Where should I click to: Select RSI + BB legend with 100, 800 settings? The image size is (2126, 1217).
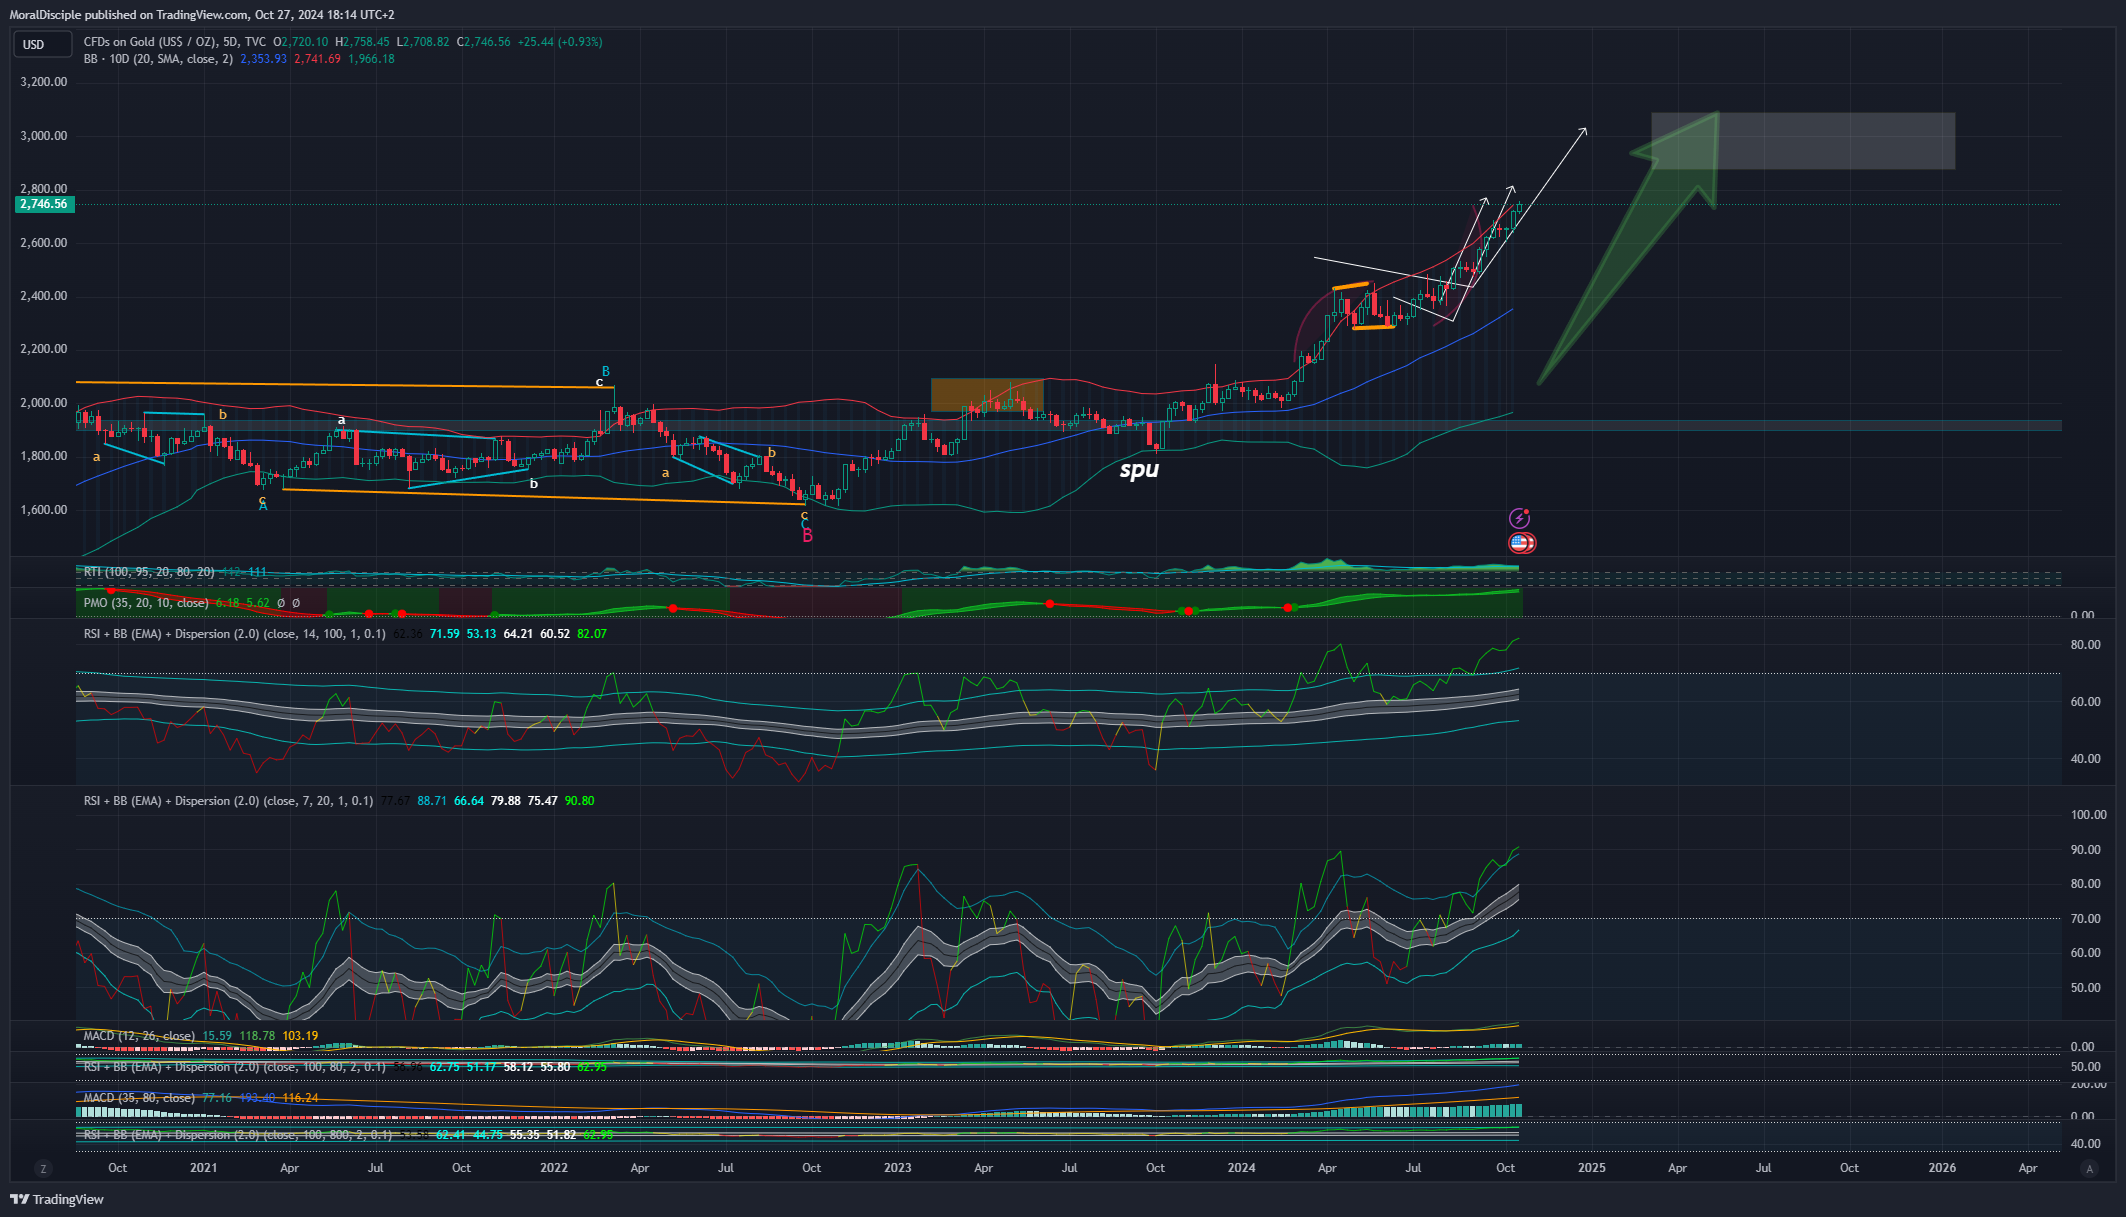pos(237,1135)
